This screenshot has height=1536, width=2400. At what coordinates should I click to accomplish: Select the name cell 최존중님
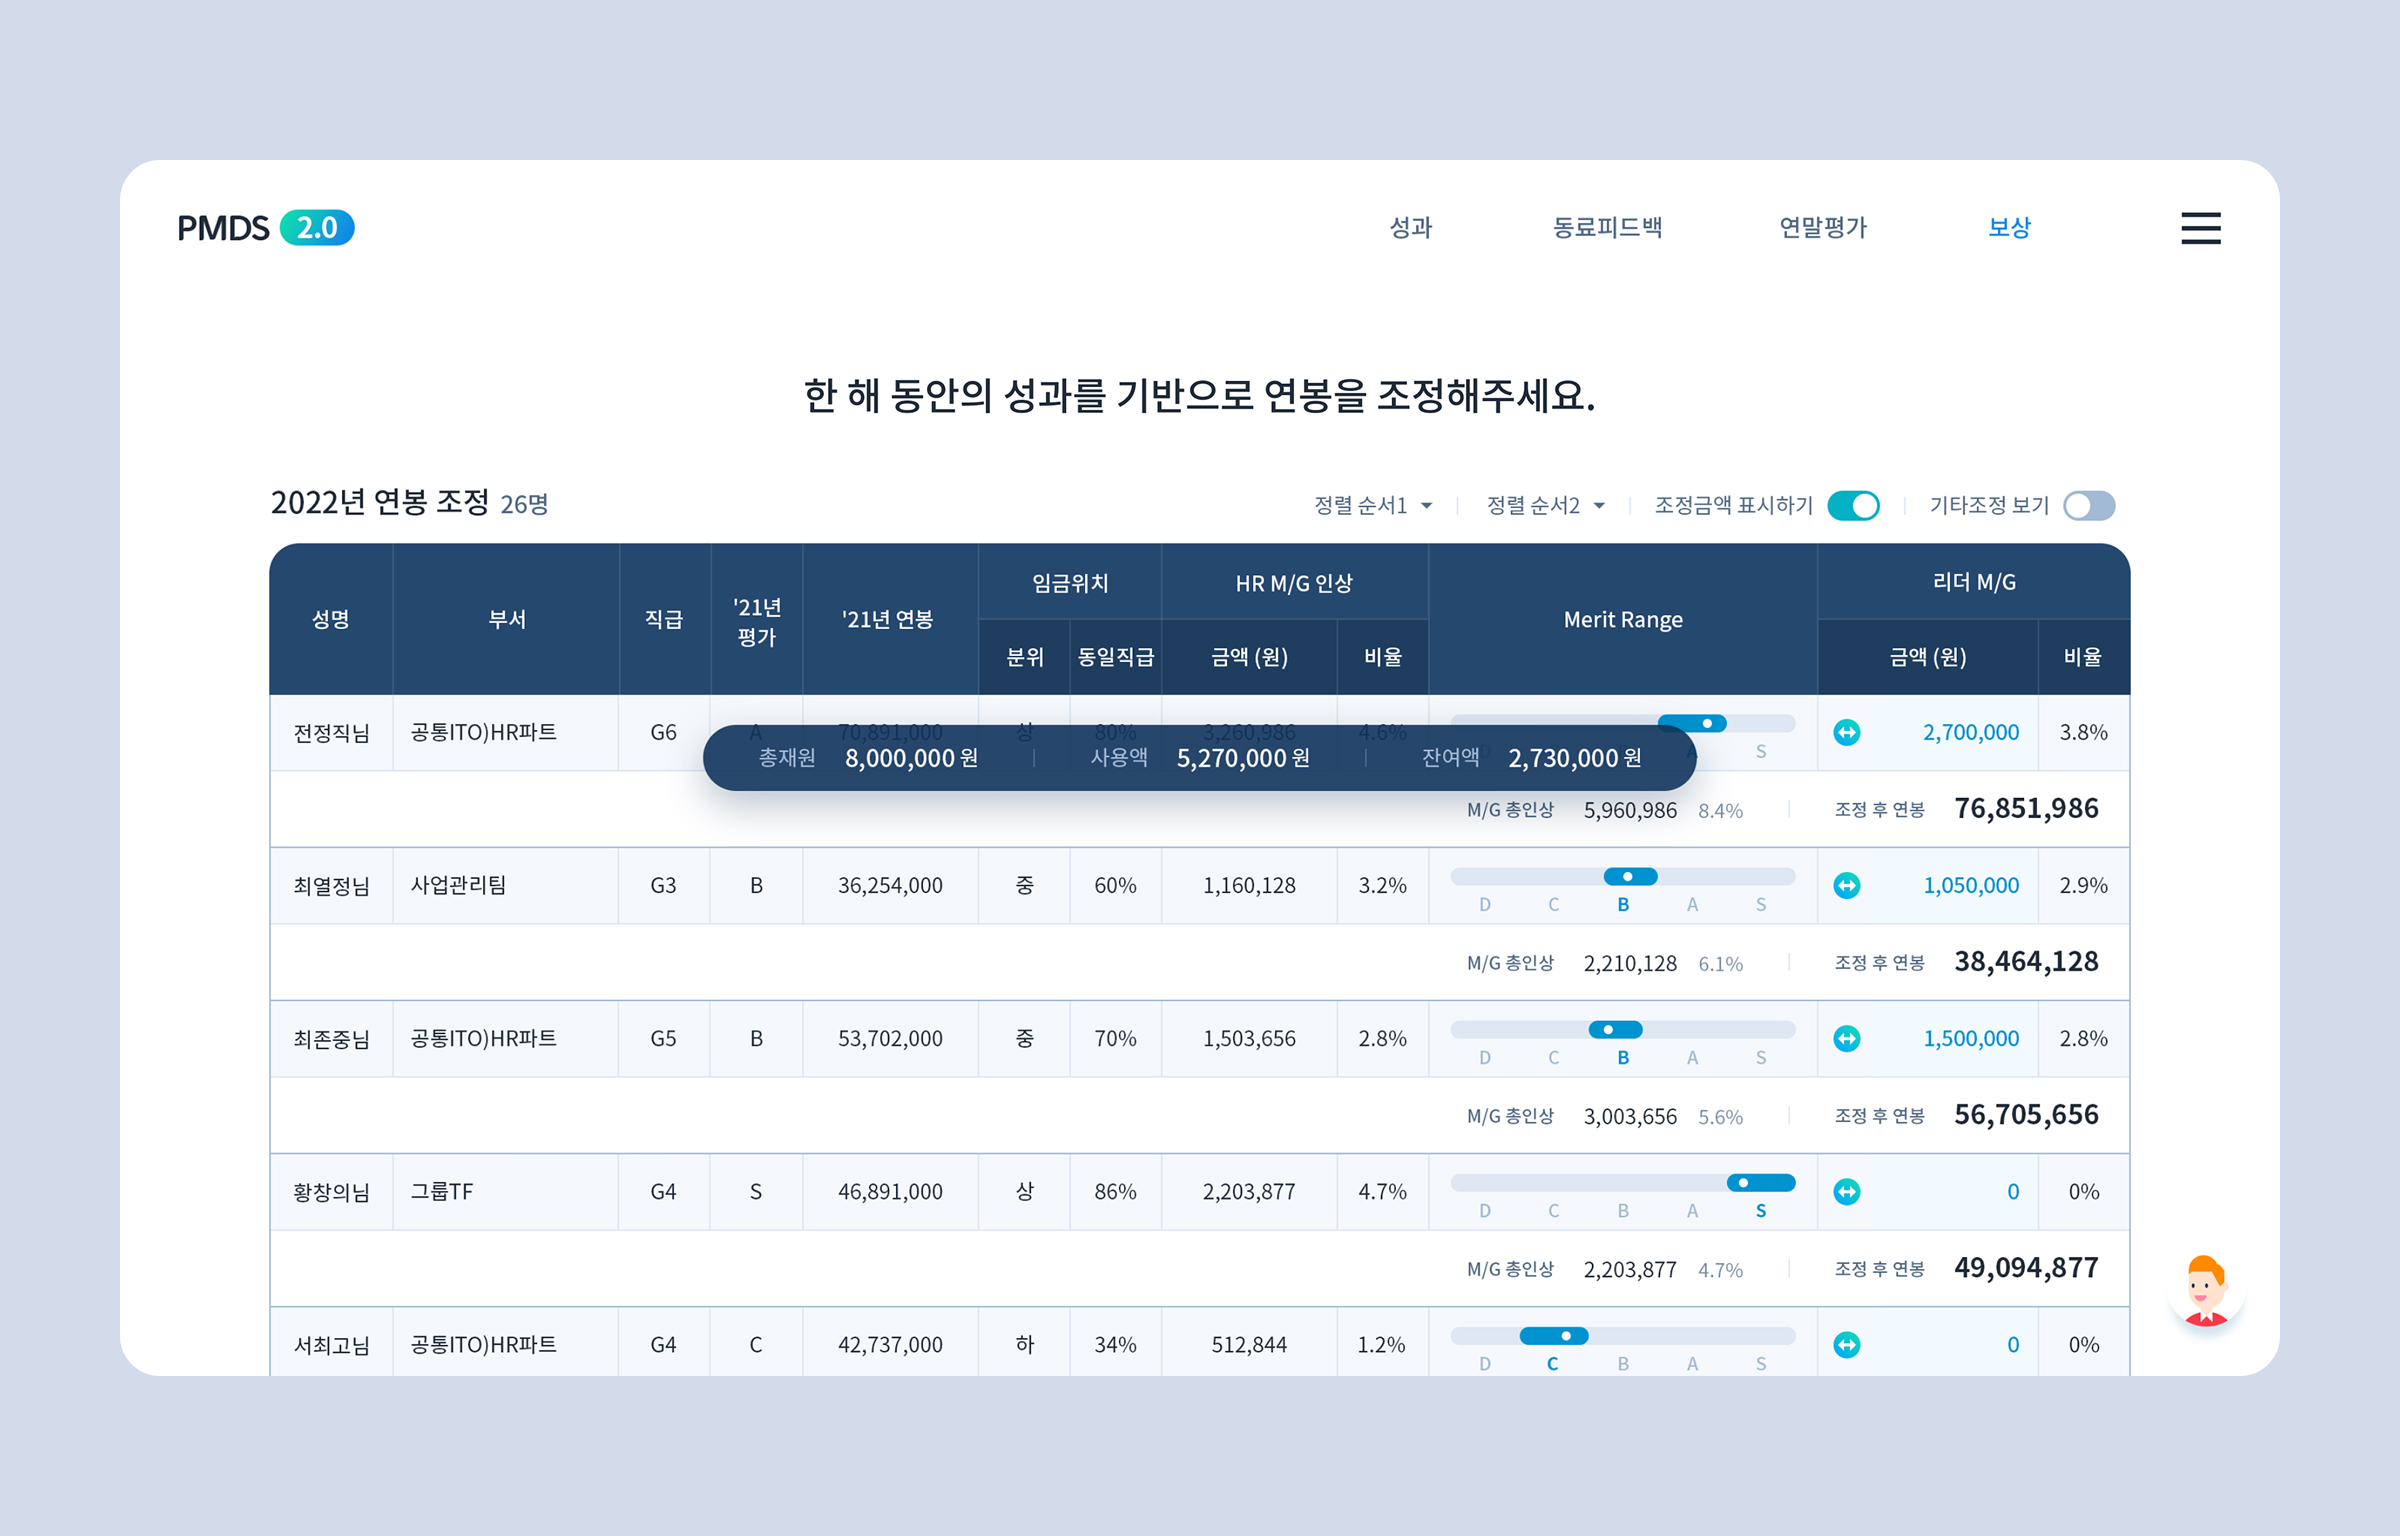pyautogui.click(x=331, y=1038)
